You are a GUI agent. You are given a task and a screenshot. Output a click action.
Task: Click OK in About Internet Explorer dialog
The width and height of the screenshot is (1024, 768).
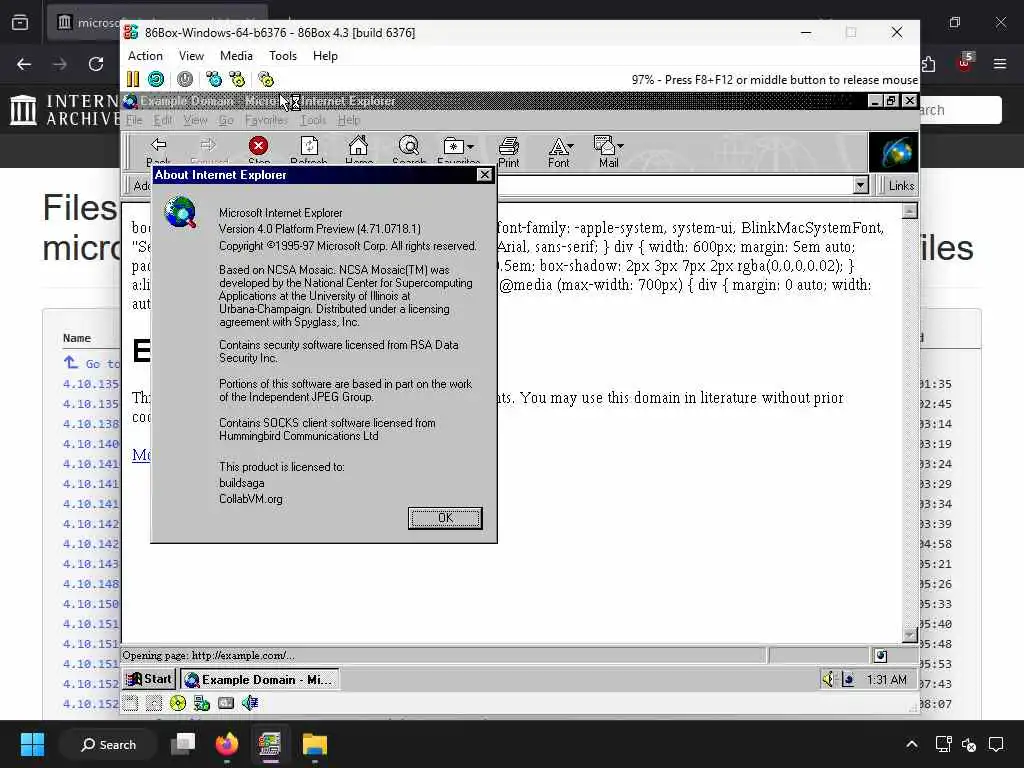[445, 518]
